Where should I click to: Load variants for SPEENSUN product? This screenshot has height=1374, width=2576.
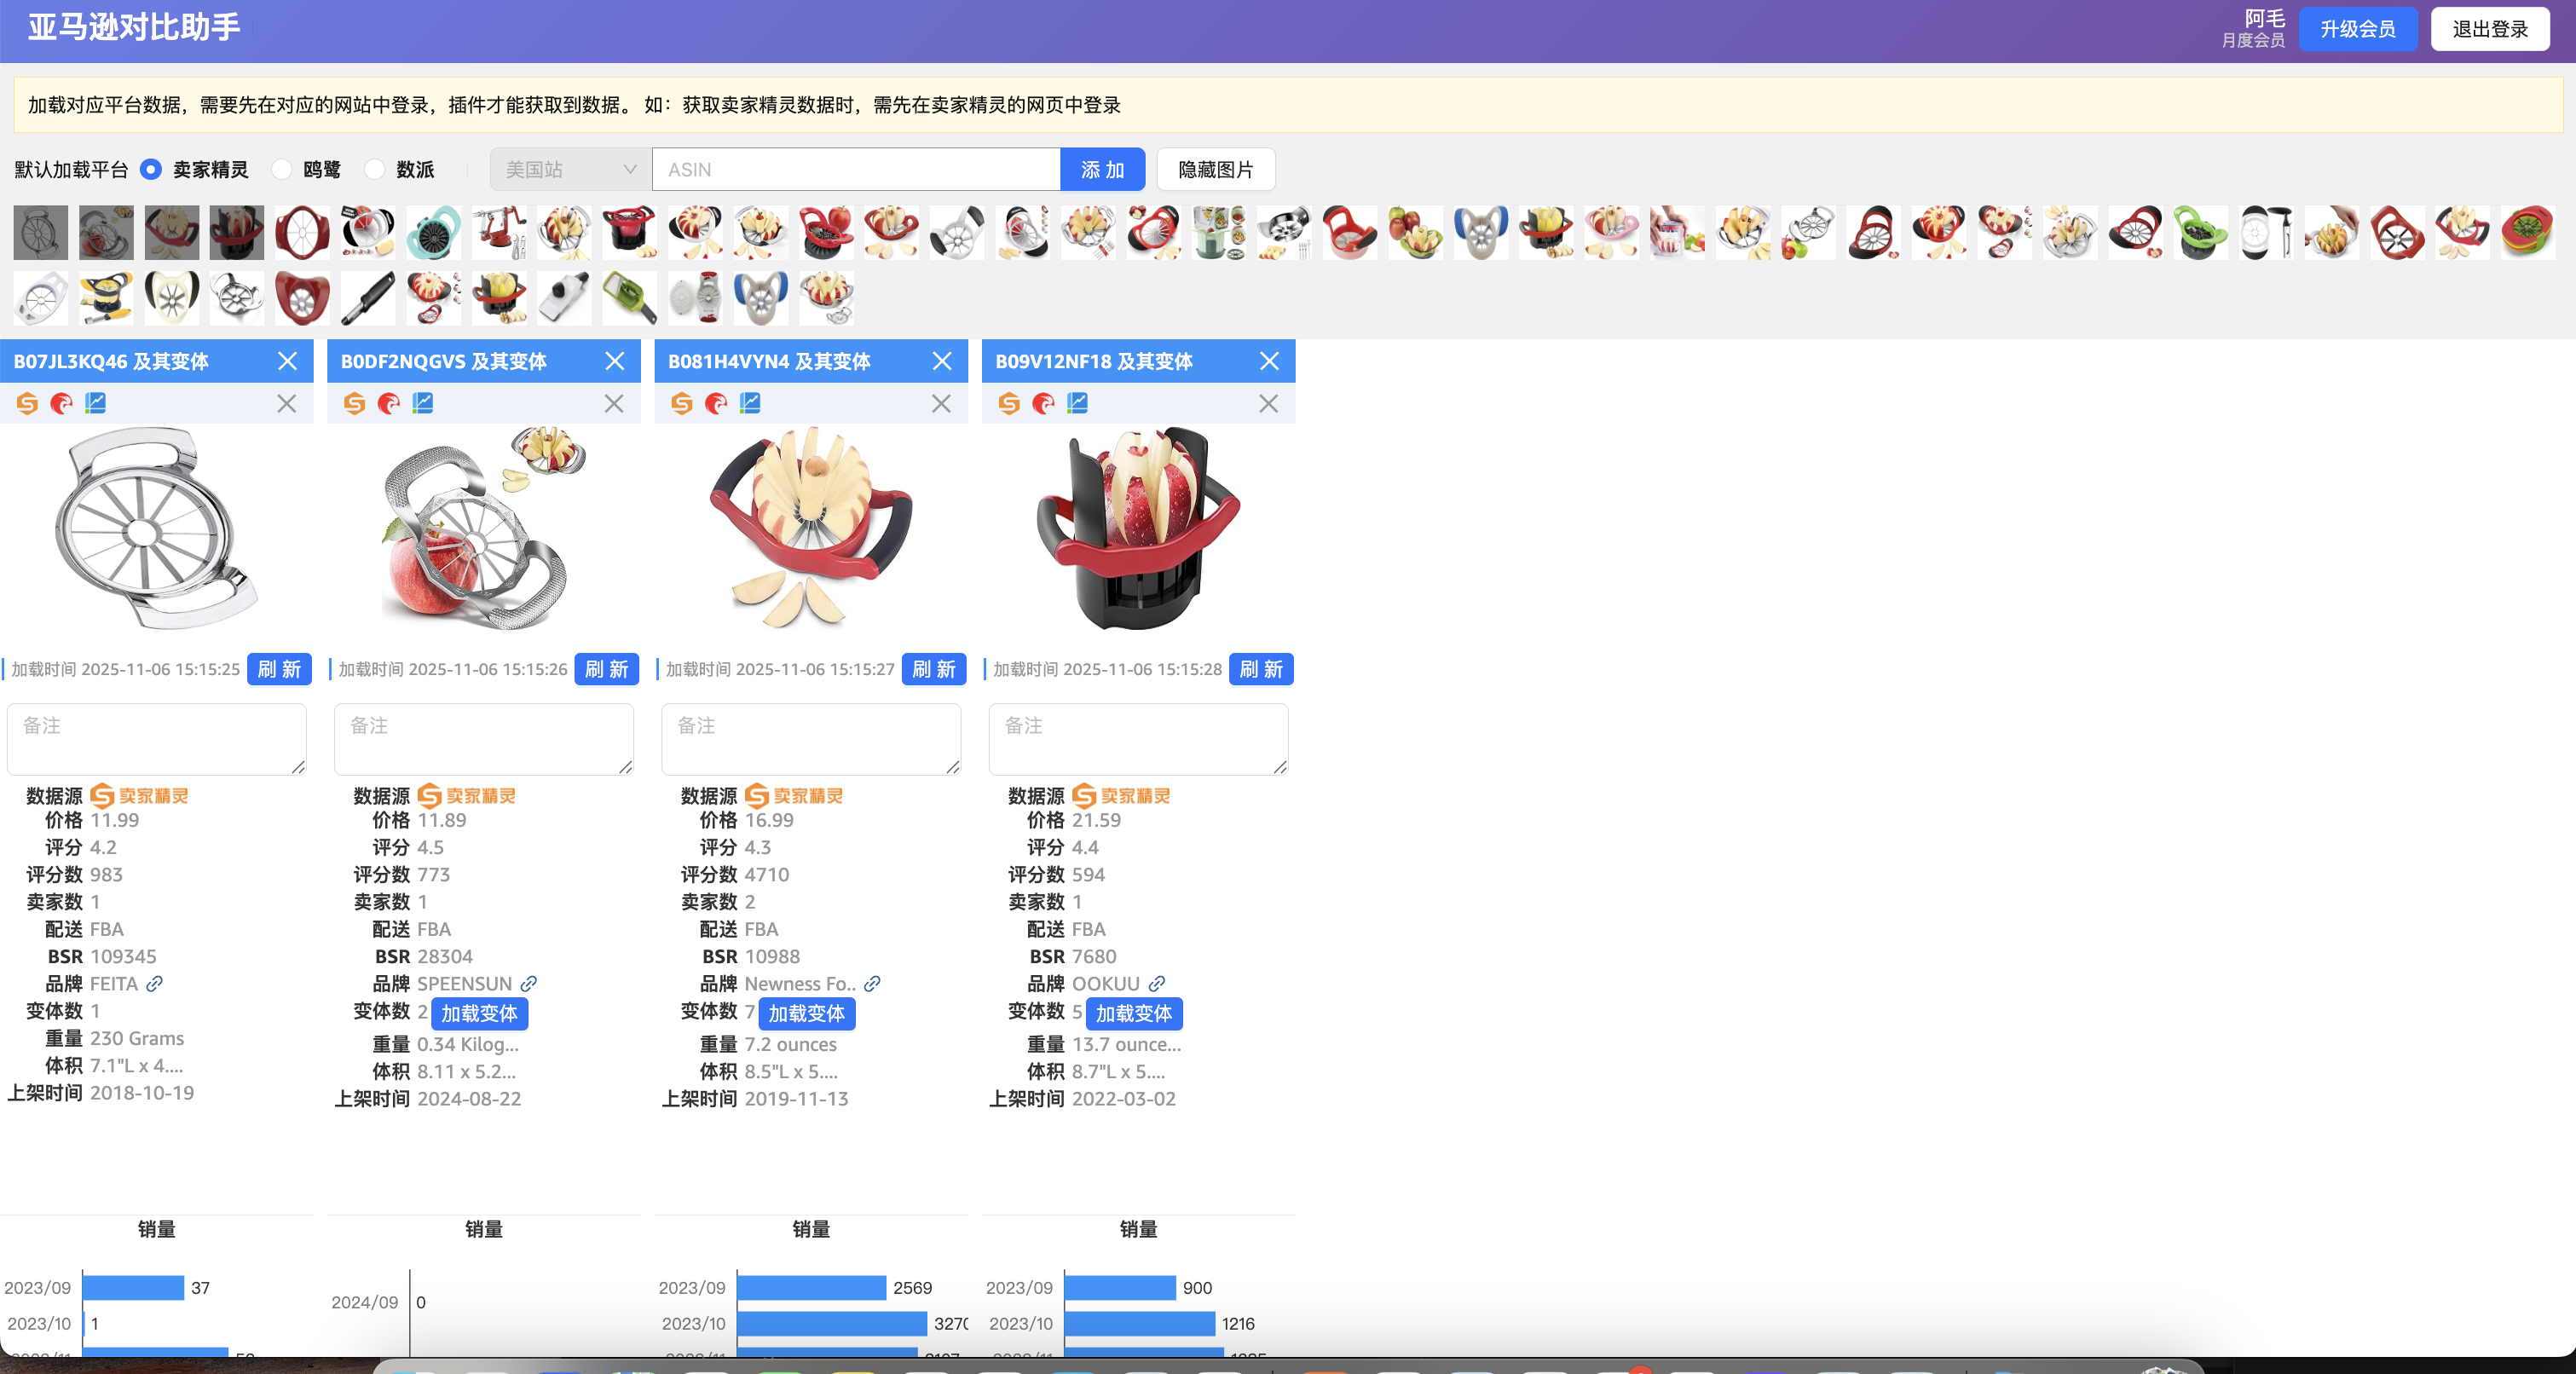click(479, 1013)
